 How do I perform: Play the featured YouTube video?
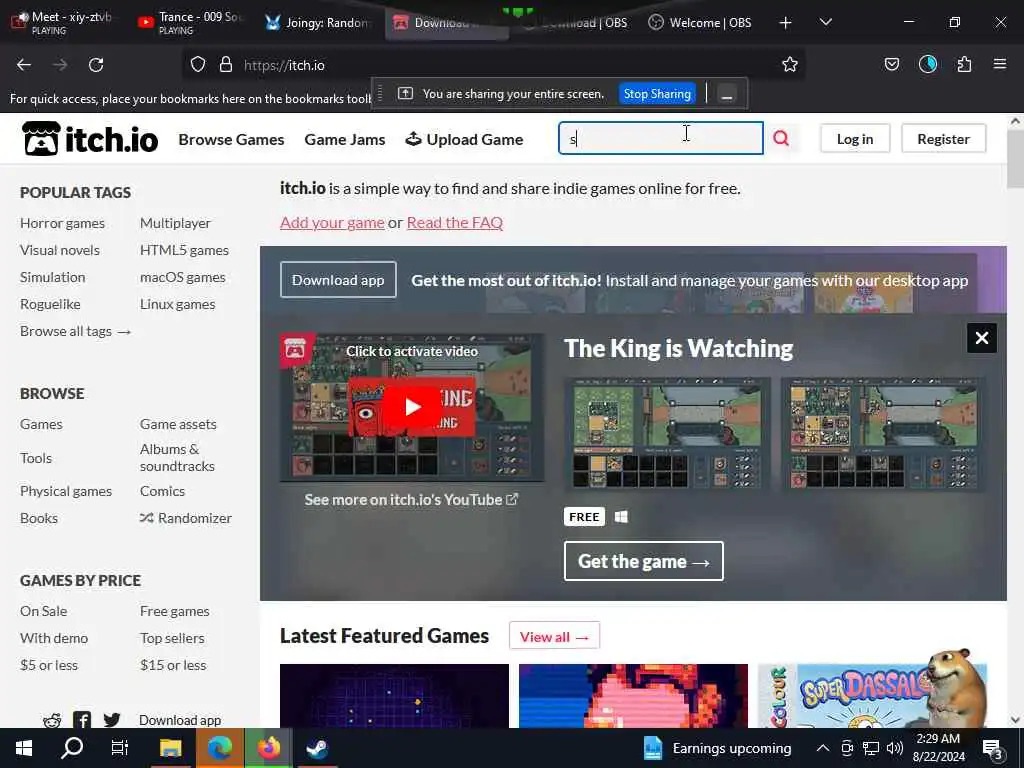pos(412,407)
